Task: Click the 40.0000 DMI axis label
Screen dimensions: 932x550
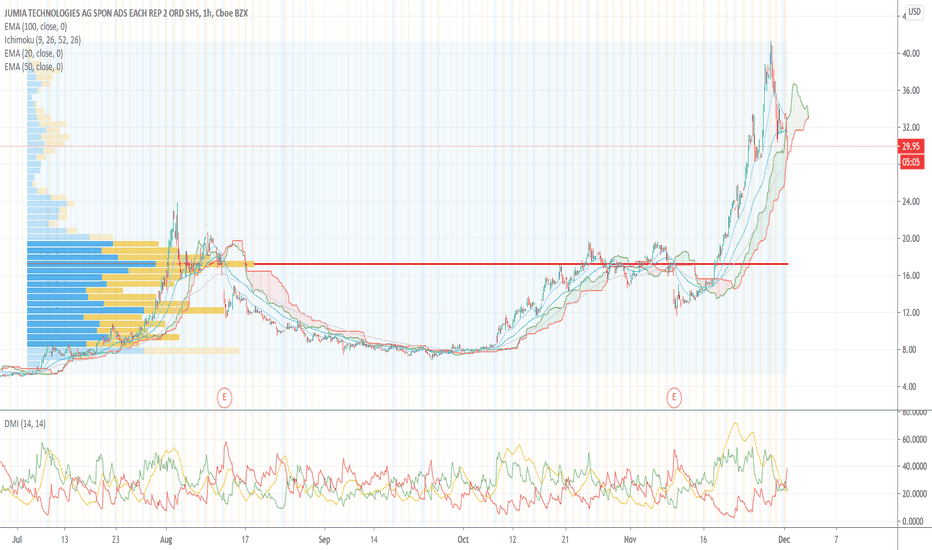Action: point(914,466)
